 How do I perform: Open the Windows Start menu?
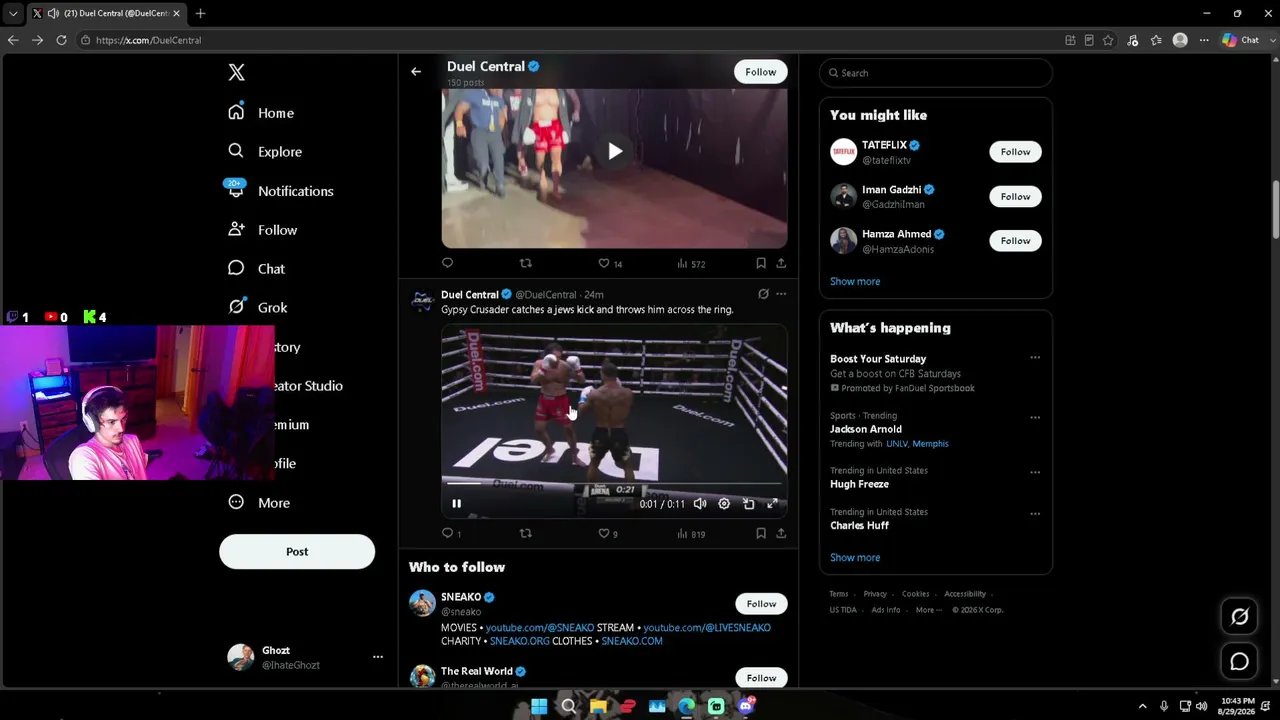(x=539, y=707)
